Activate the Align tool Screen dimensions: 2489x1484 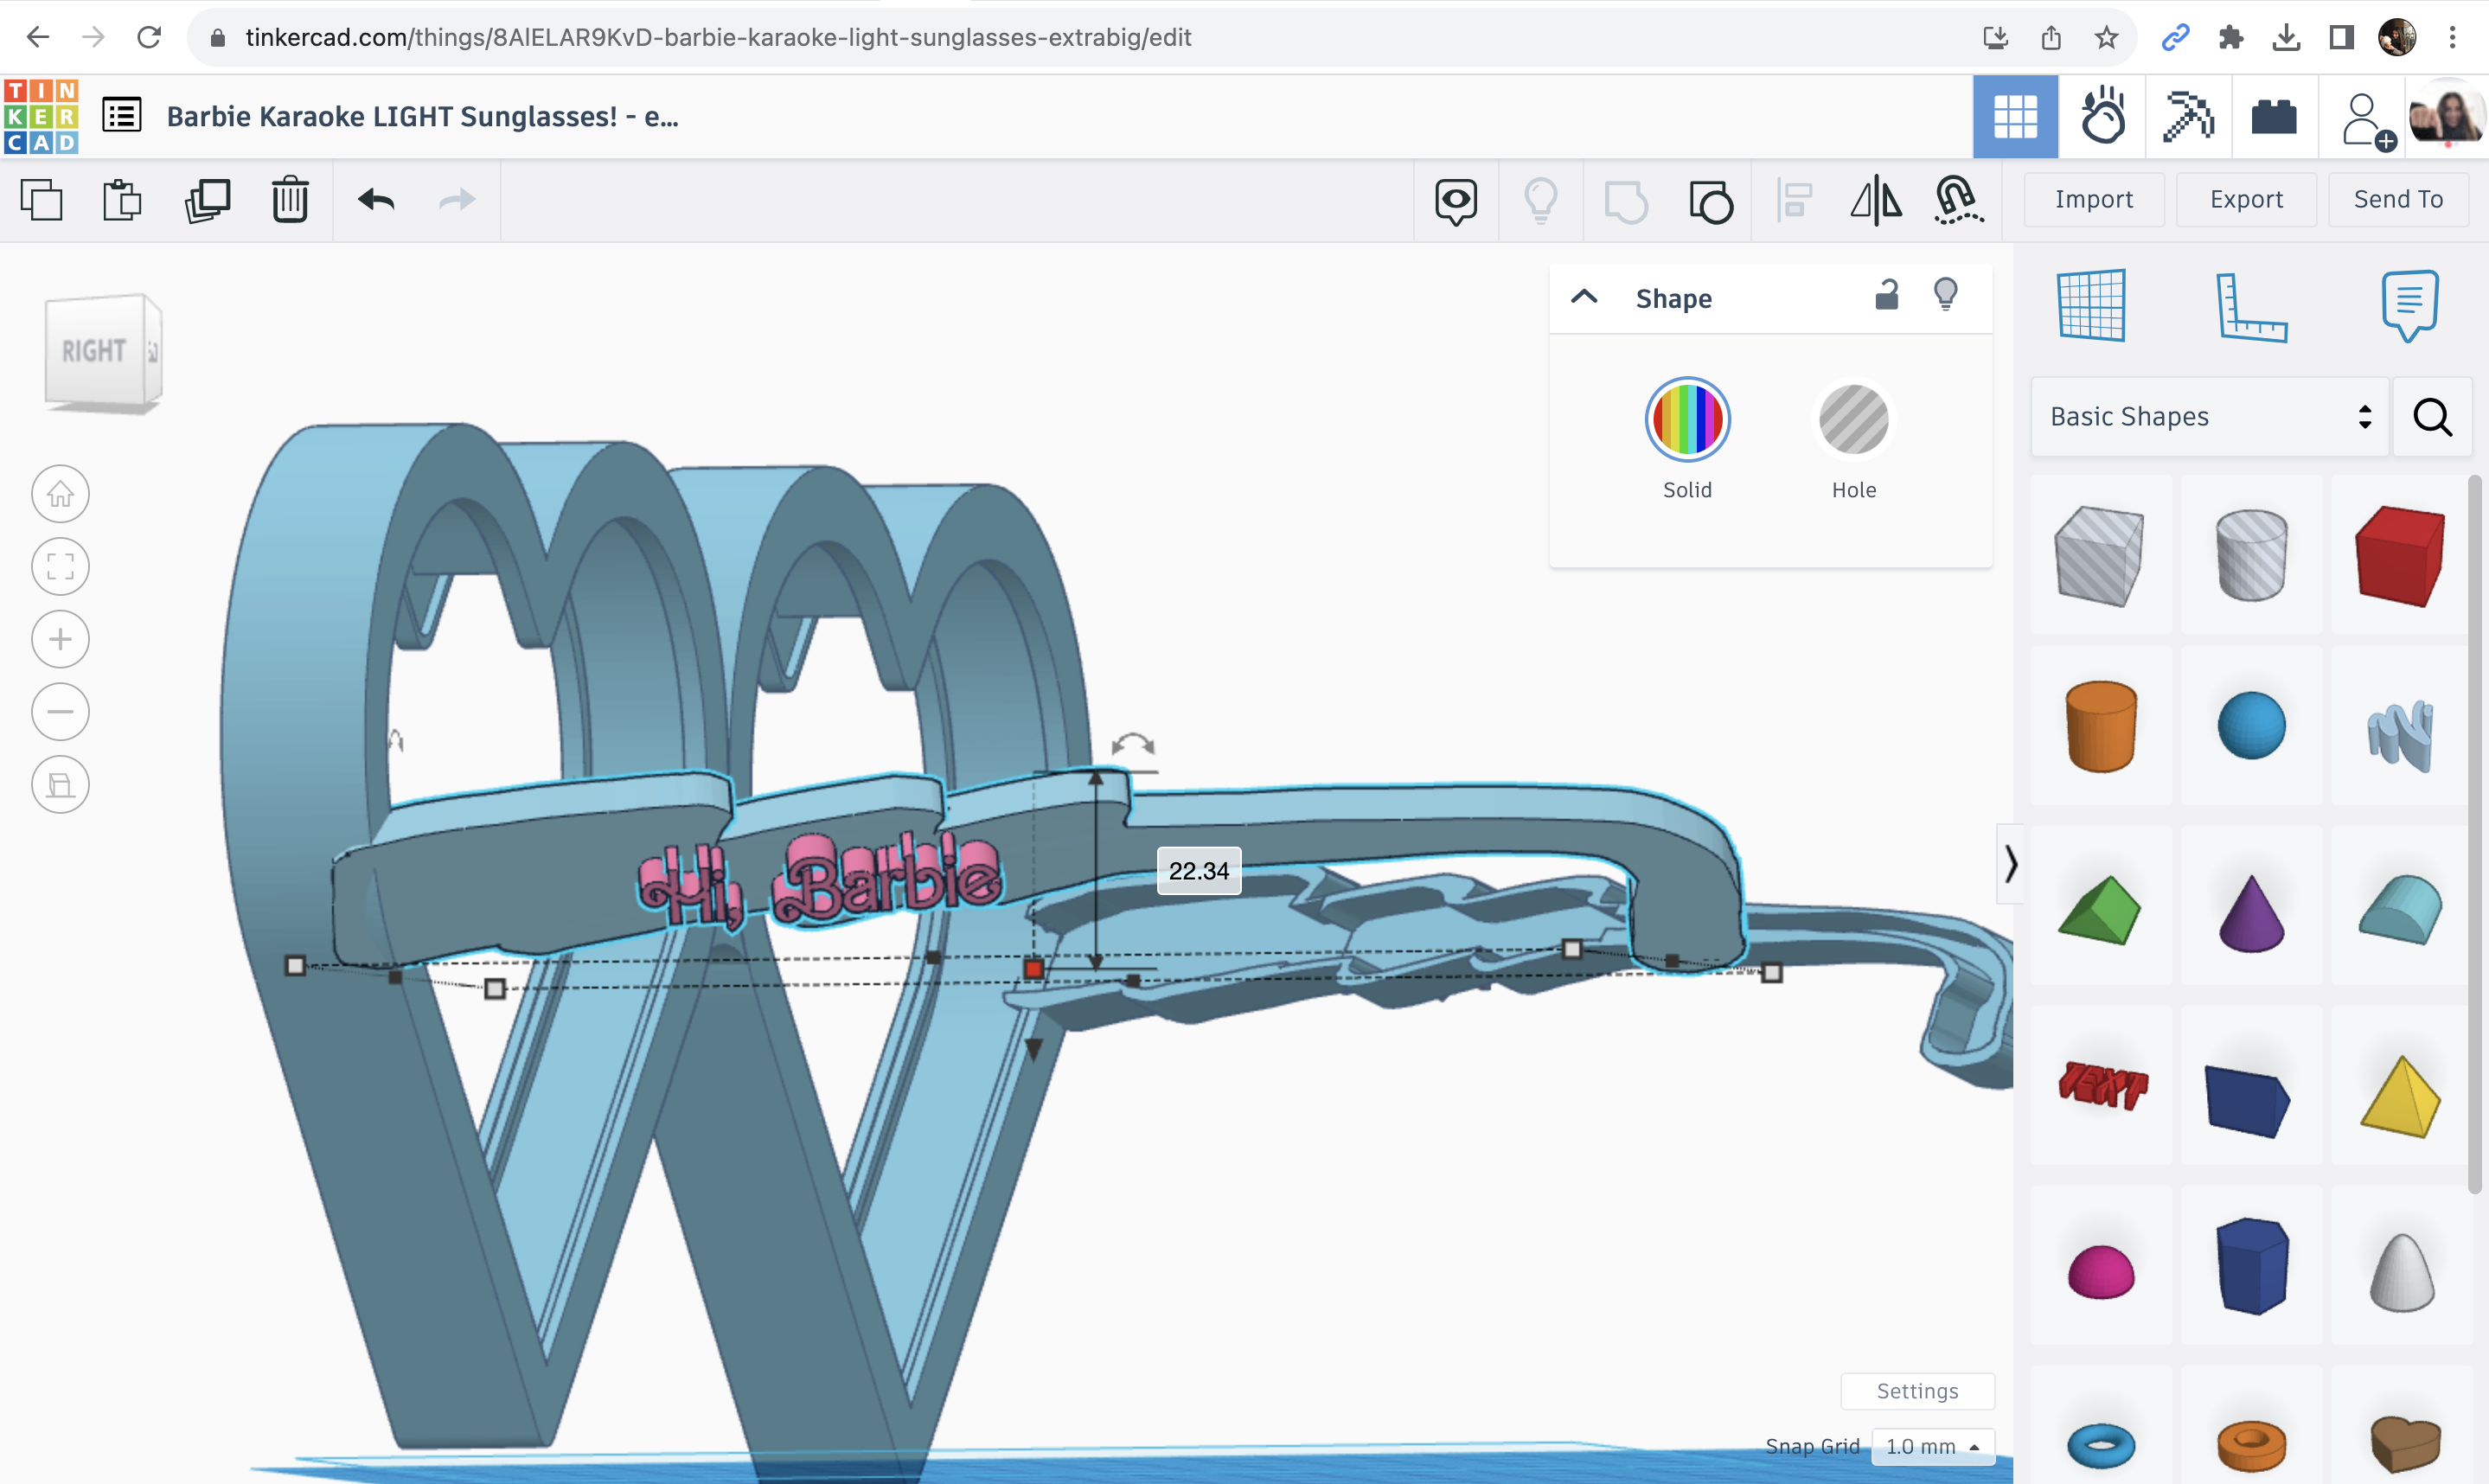(x=1795, y=200)
